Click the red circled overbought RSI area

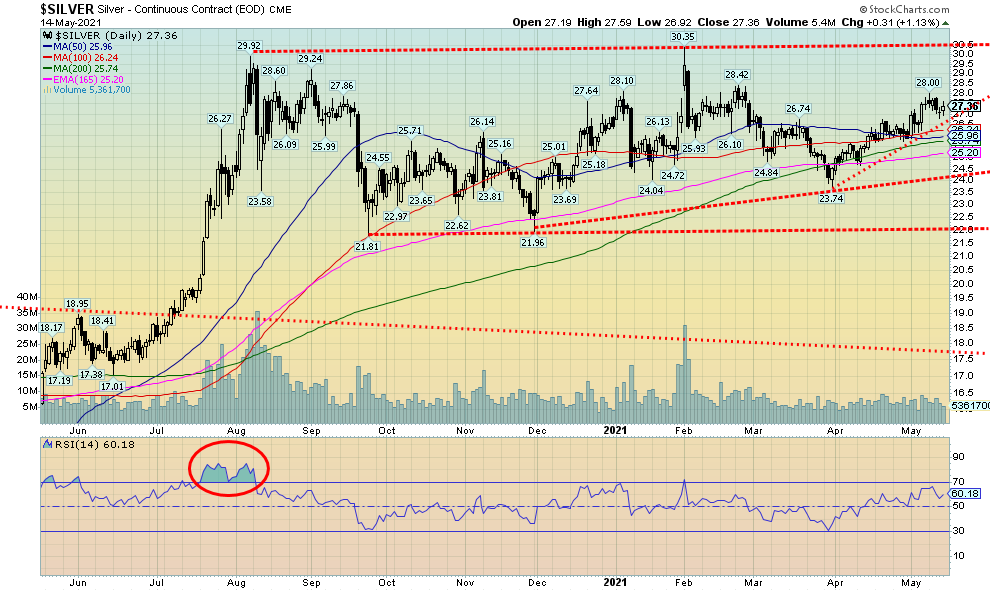pos(229,468)
